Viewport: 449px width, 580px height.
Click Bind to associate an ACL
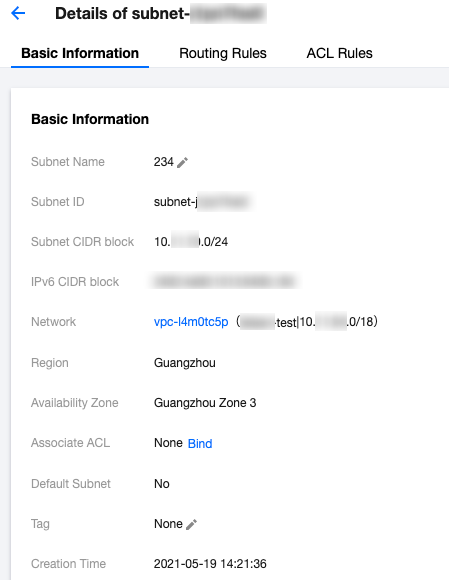click(200, 444)
